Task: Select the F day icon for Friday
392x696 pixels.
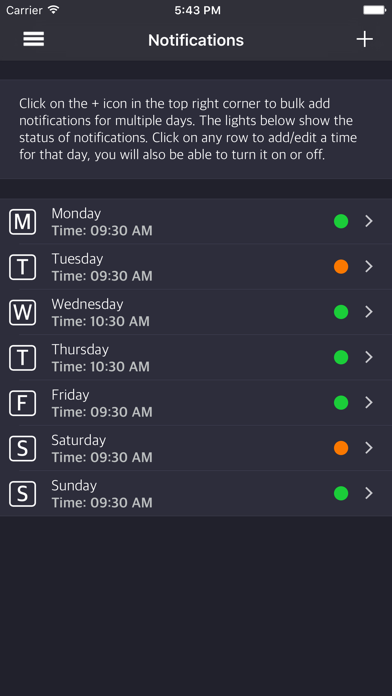Action: coord(23,403)
